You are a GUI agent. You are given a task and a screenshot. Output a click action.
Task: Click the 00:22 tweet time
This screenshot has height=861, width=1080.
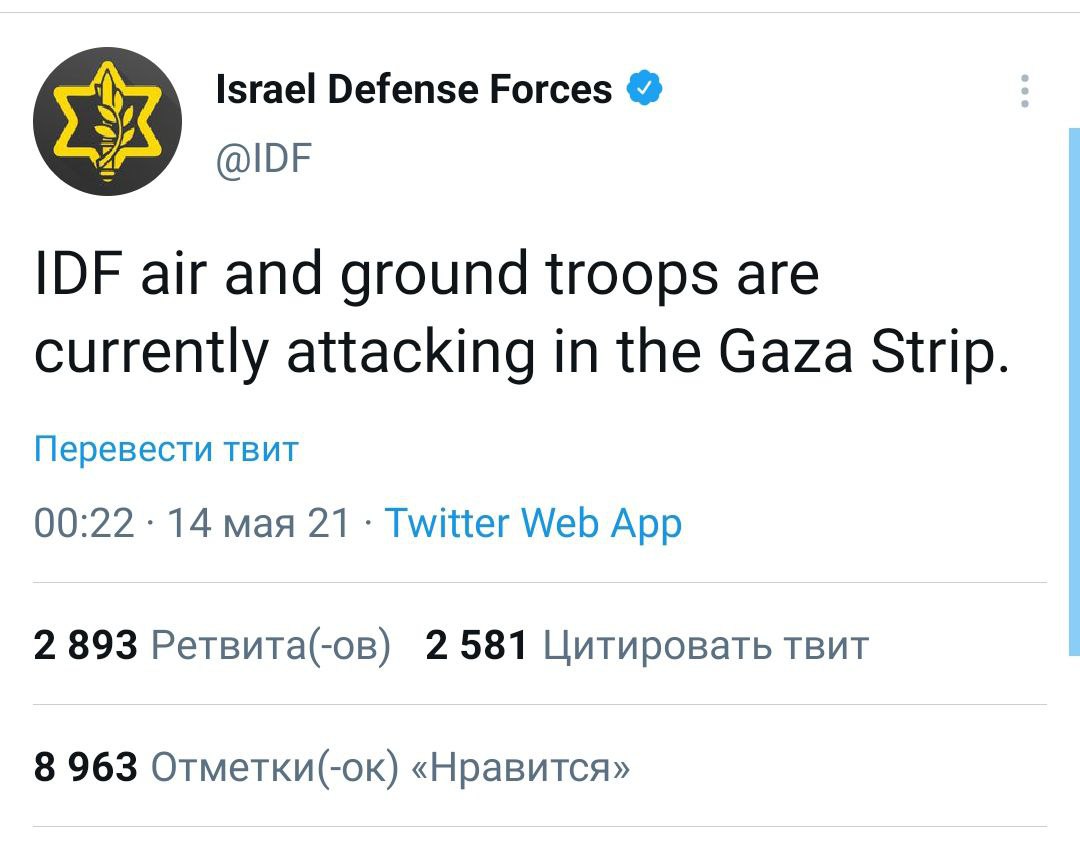click(84, 523)
